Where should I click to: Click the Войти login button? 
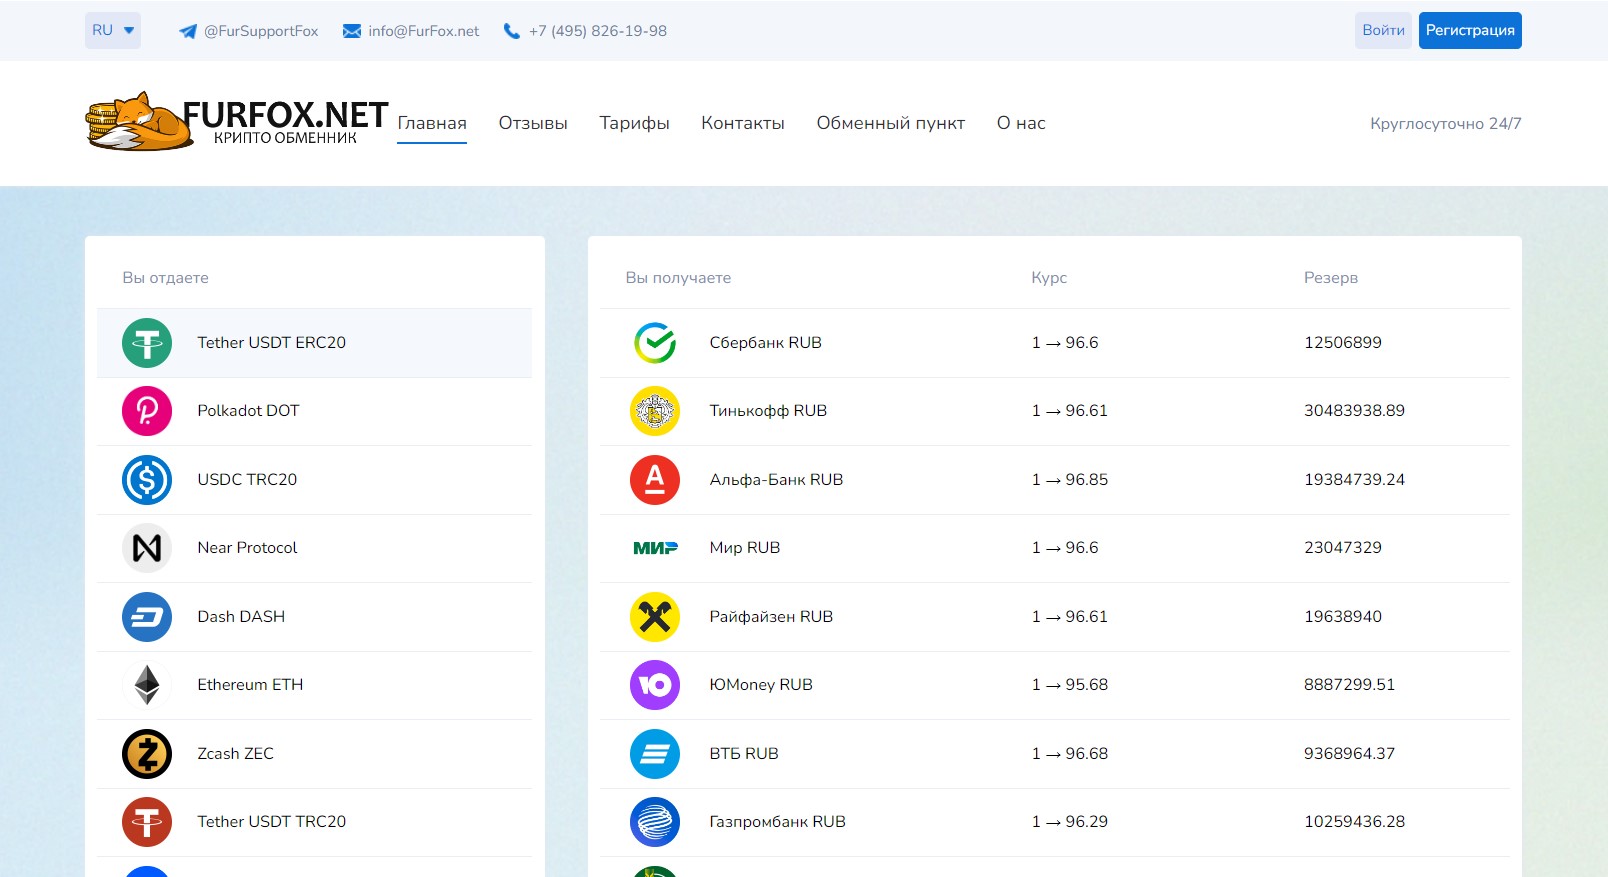1383,31
